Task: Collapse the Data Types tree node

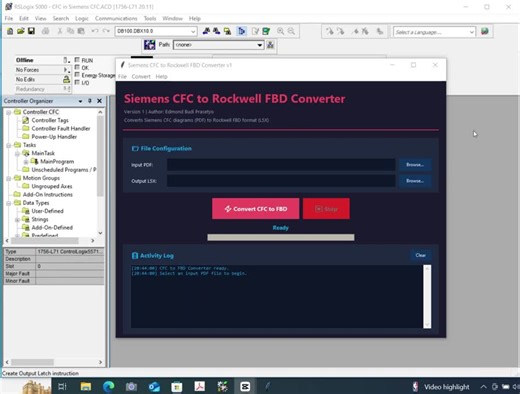Action: point(9,203)
